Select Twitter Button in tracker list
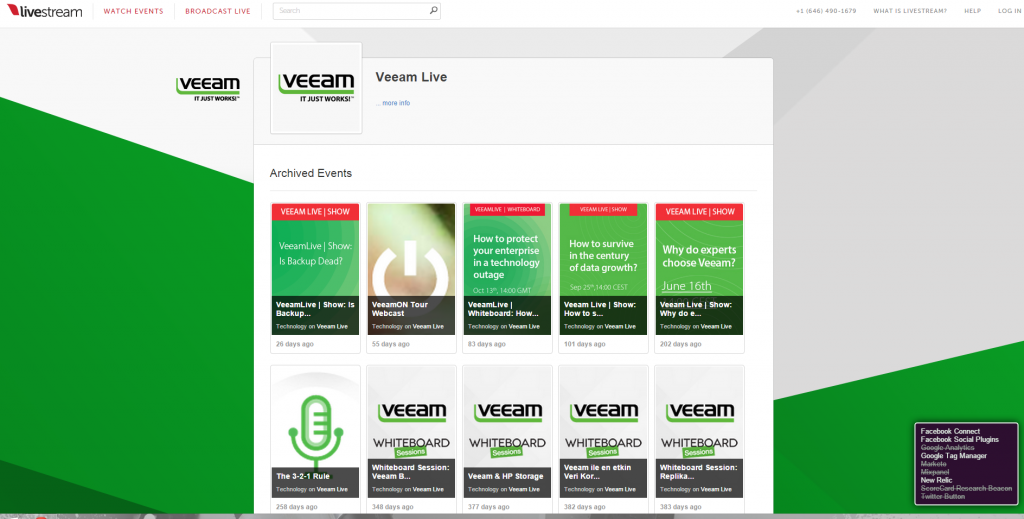This screenshot has height=519, width=1024. (942, 496)
